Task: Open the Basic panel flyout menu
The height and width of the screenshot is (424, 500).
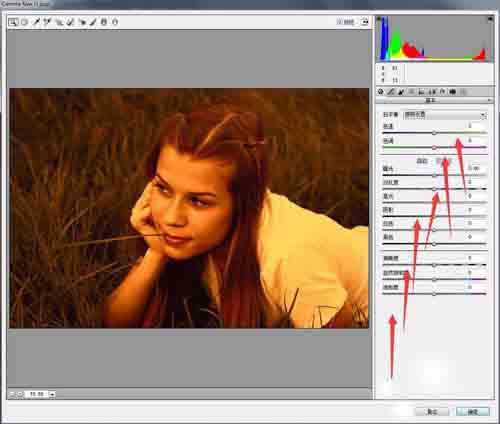Action: [489, 100]
